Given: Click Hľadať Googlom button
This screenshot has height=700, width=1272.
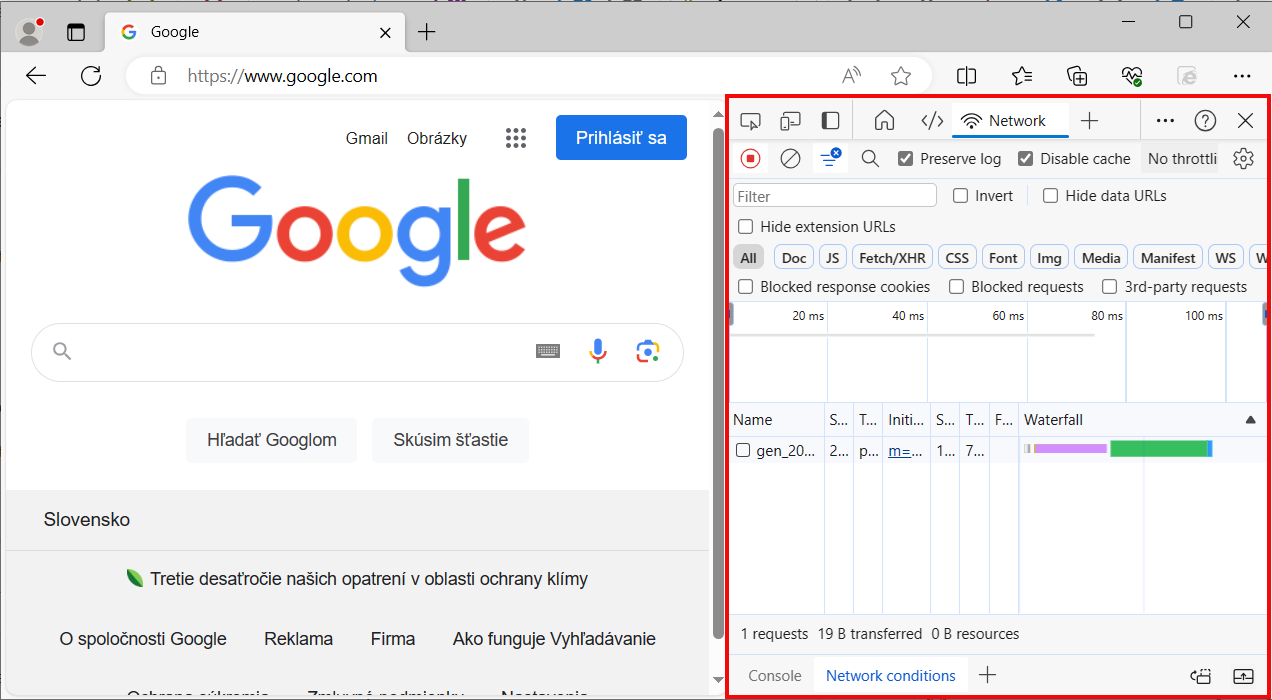Looking at the screenshot, I should coord(272,440).
